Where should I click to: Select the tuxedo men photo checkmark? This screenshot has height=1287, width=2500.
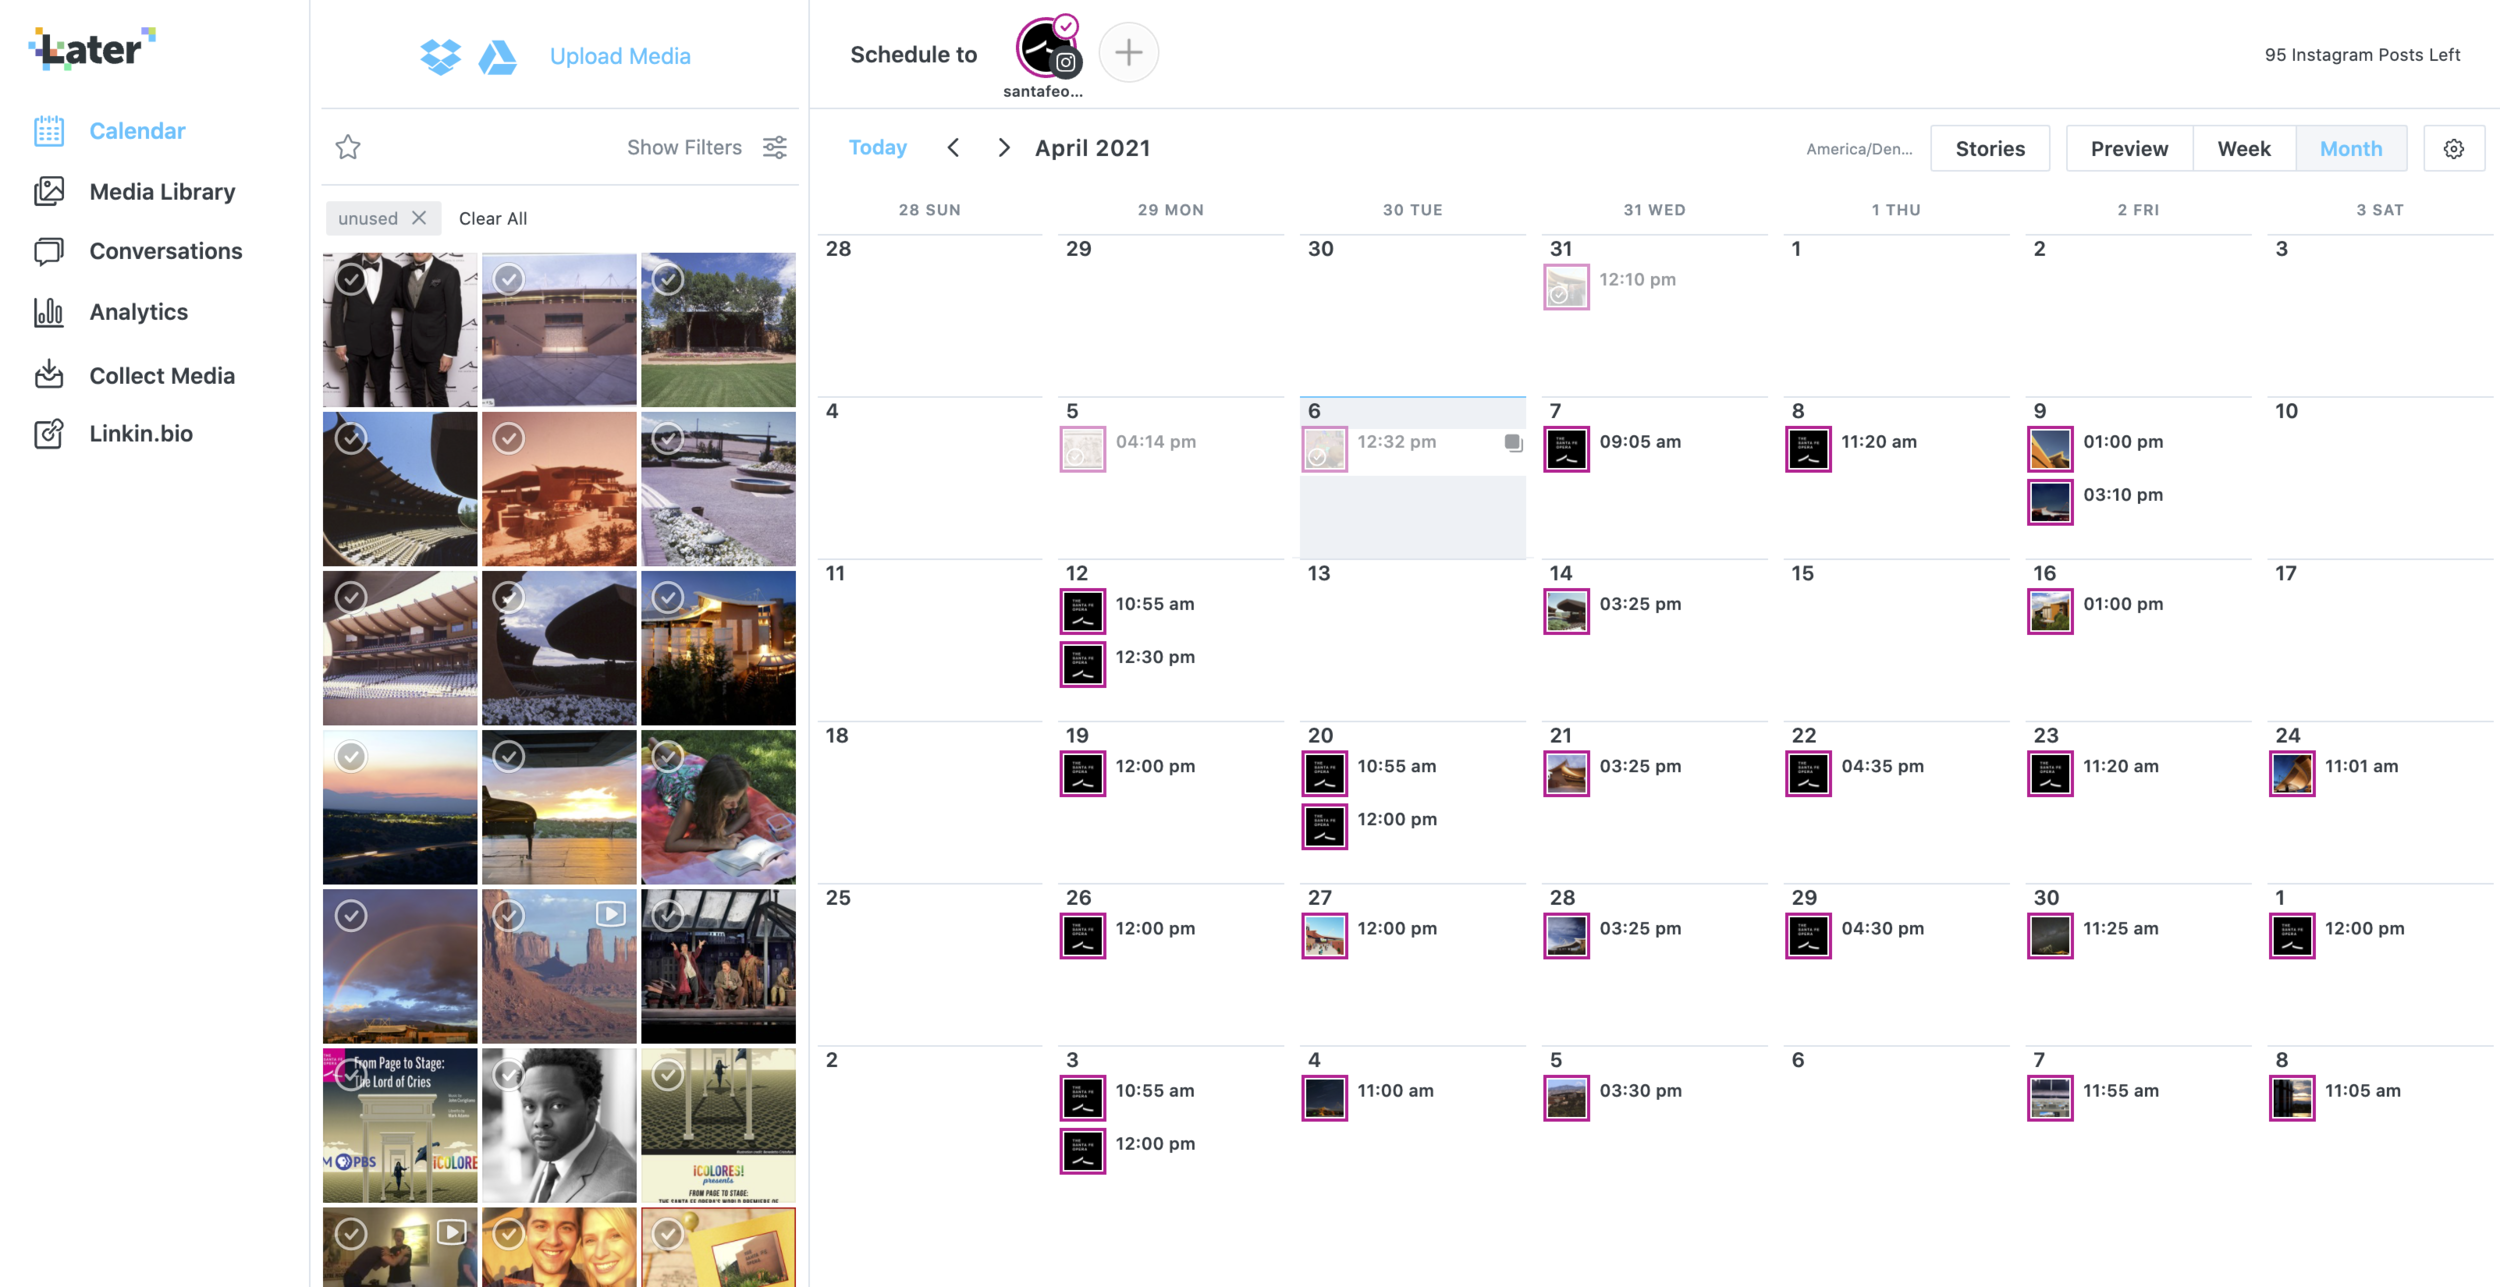(351, 280)
